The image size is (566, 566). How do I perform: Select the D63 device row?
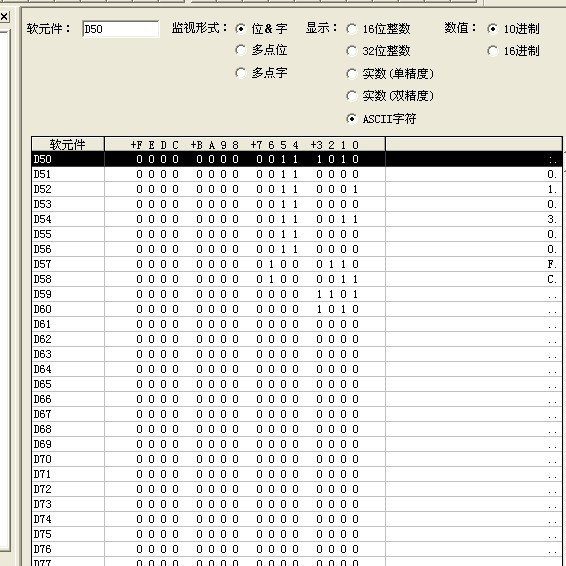[x=297, y=354]
